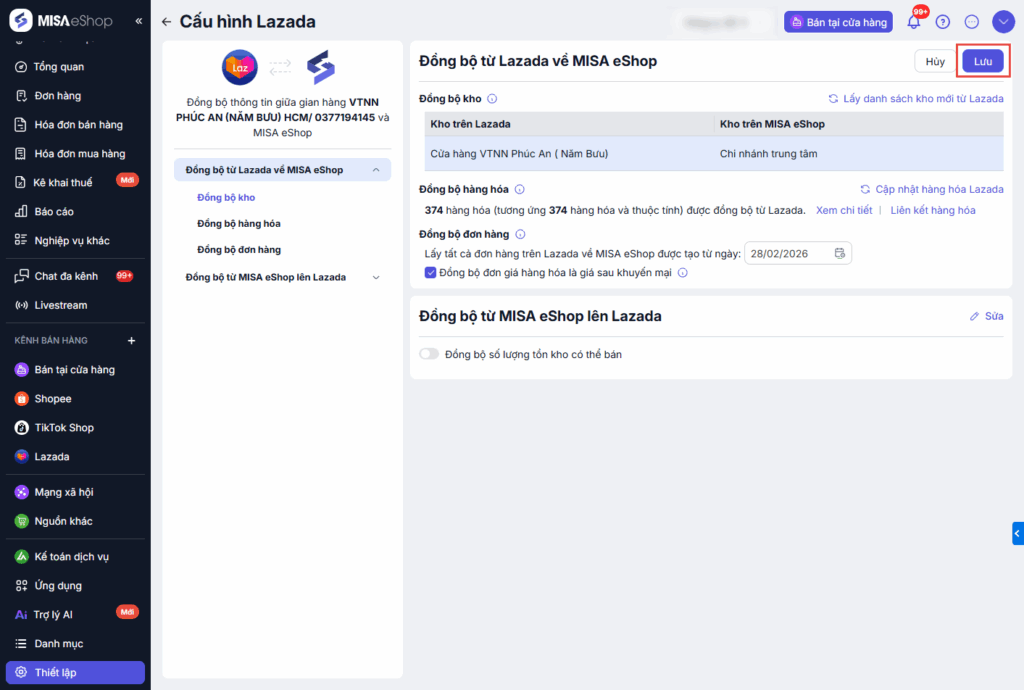
Task: Collapse the sidebar with the double chevron
Action: pos(138,21)
